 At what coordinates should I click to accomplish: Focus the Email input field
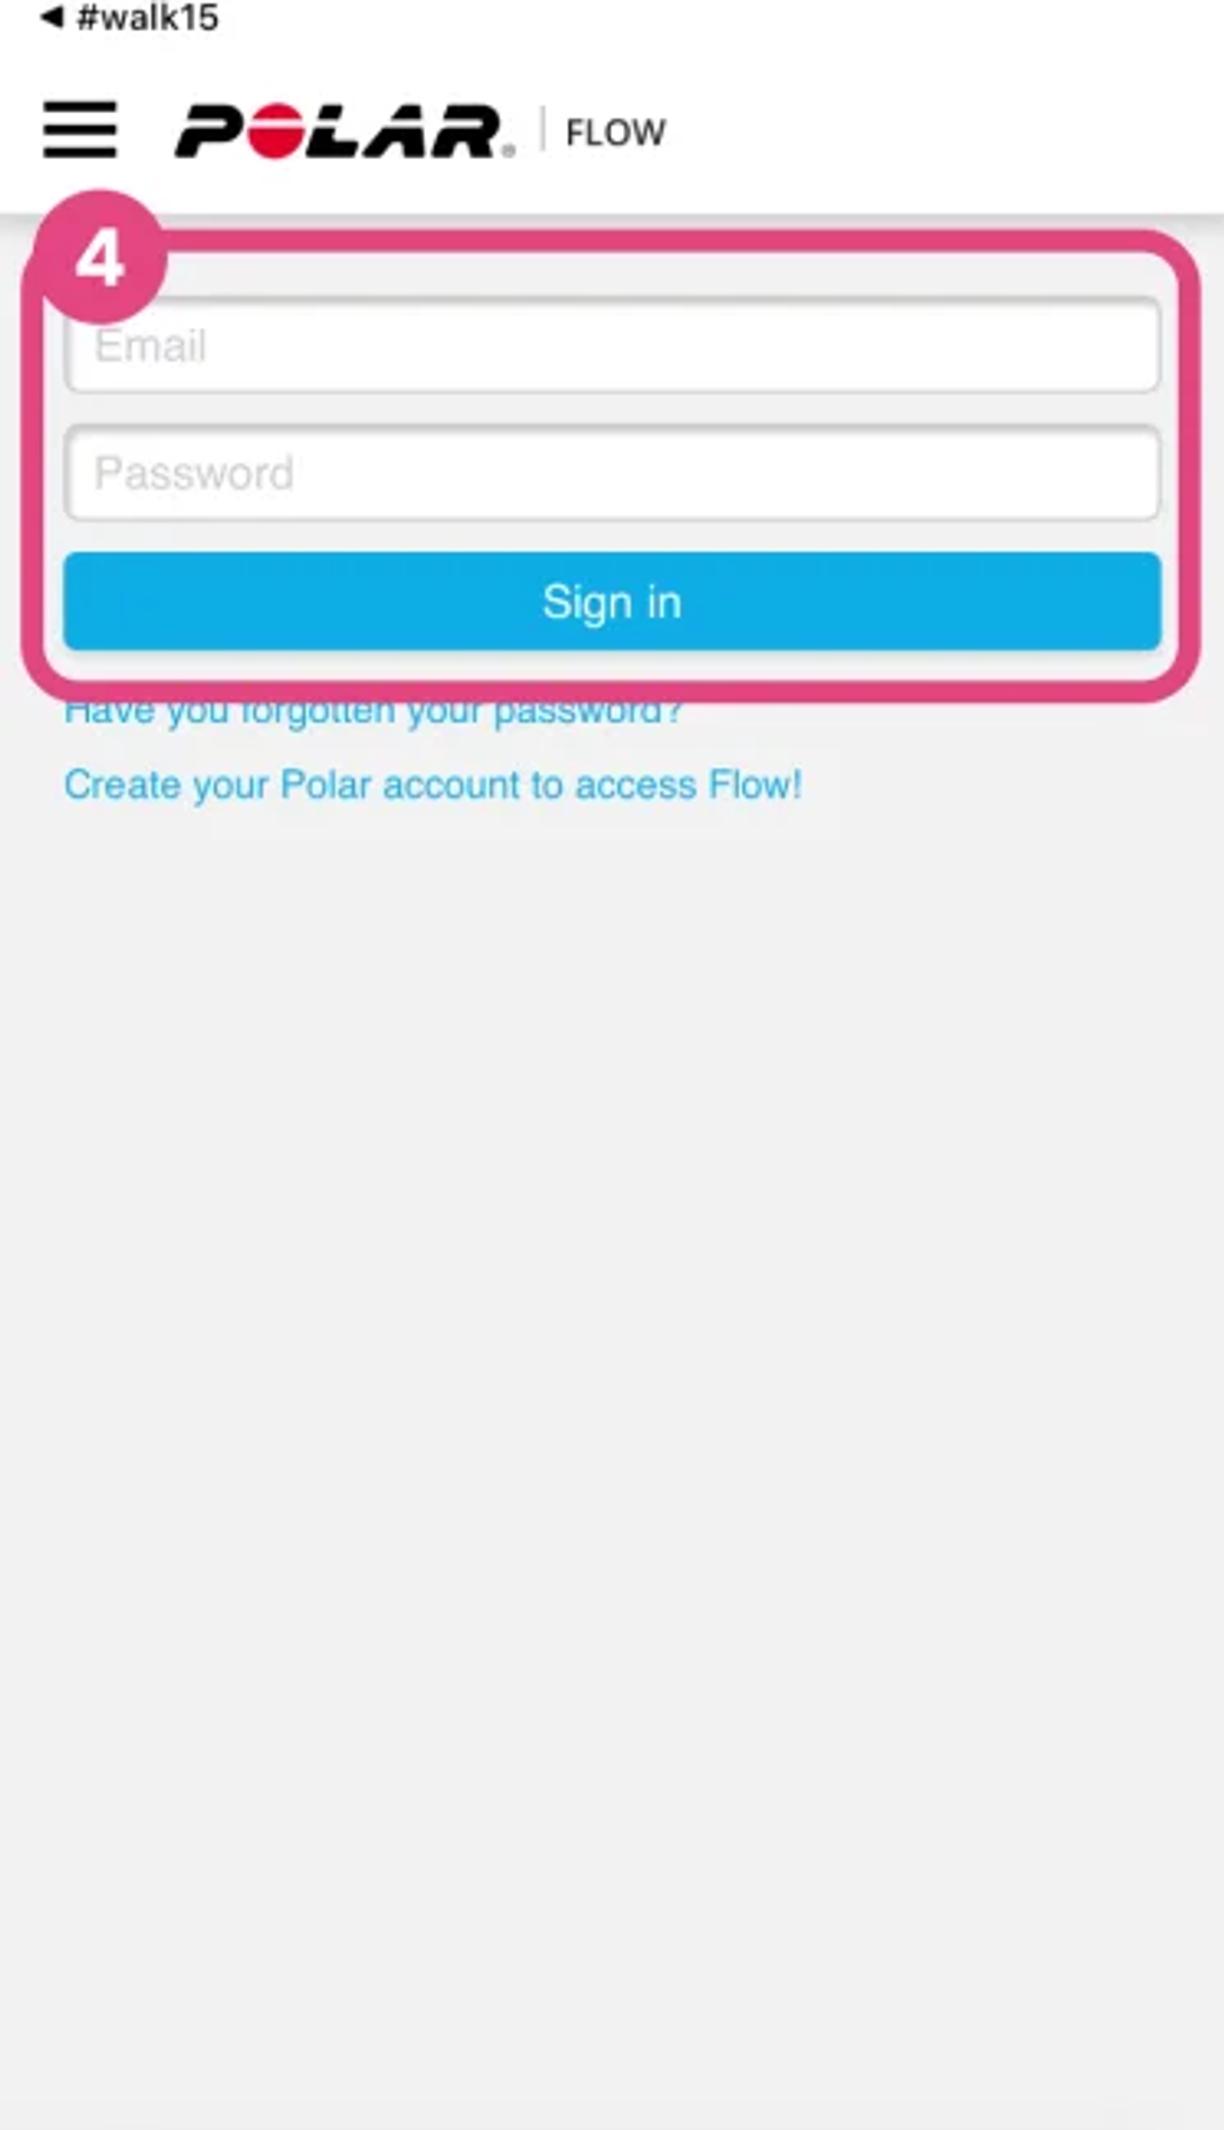click(x=612, y=345)
